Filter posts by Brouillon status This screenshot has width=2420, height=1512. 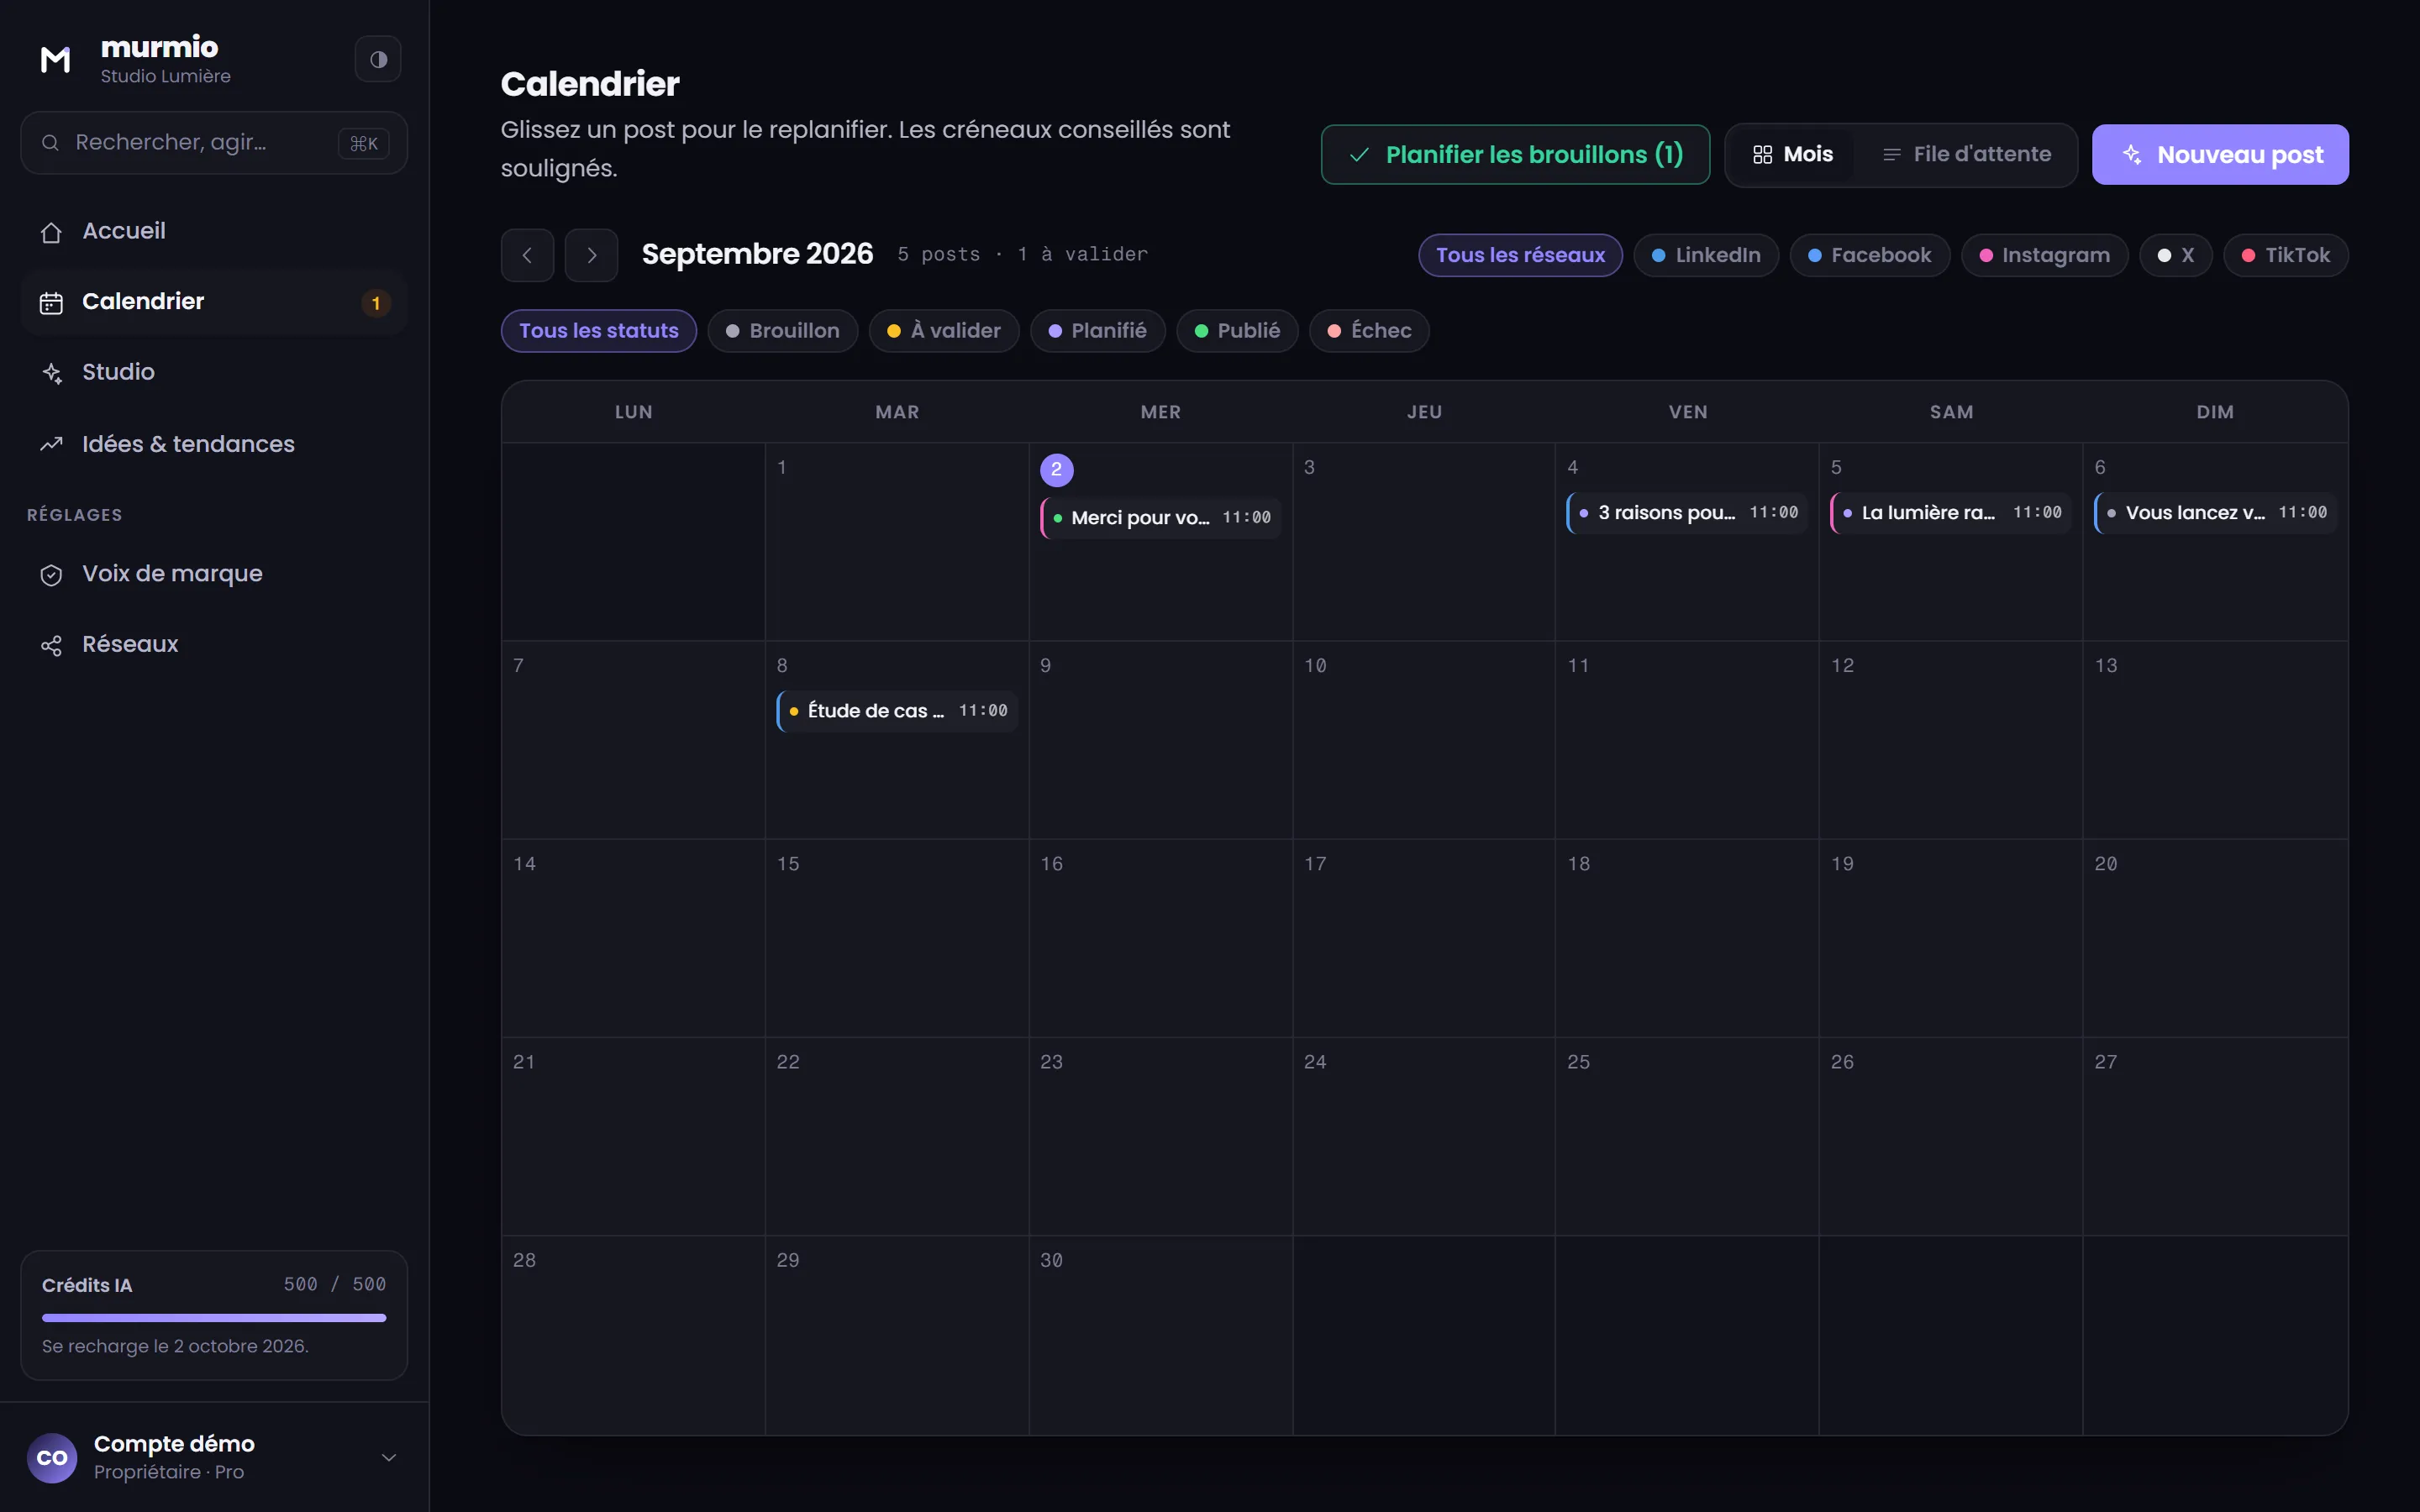[x=782, y=331]
